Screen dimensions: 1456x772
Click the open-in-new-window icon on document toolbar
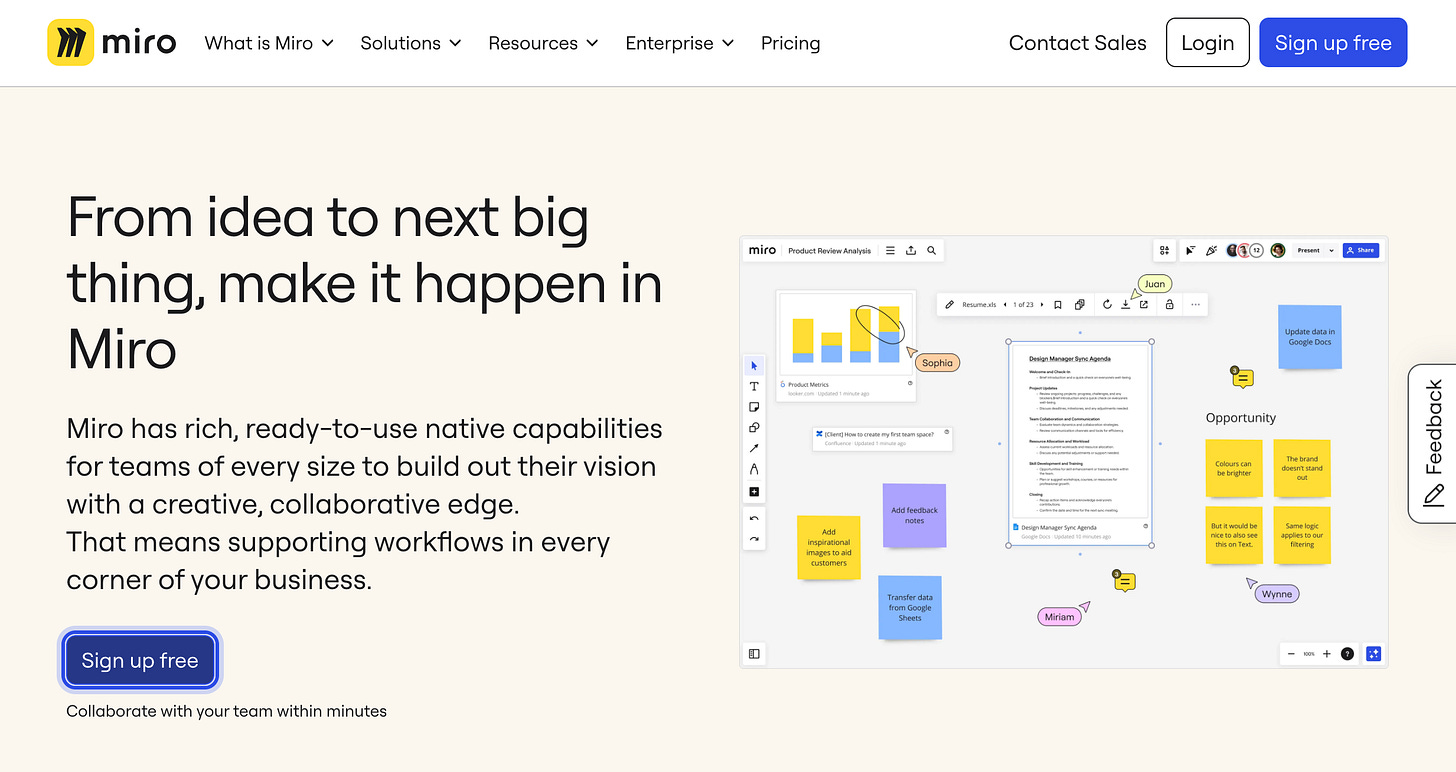click(1144, 304)
